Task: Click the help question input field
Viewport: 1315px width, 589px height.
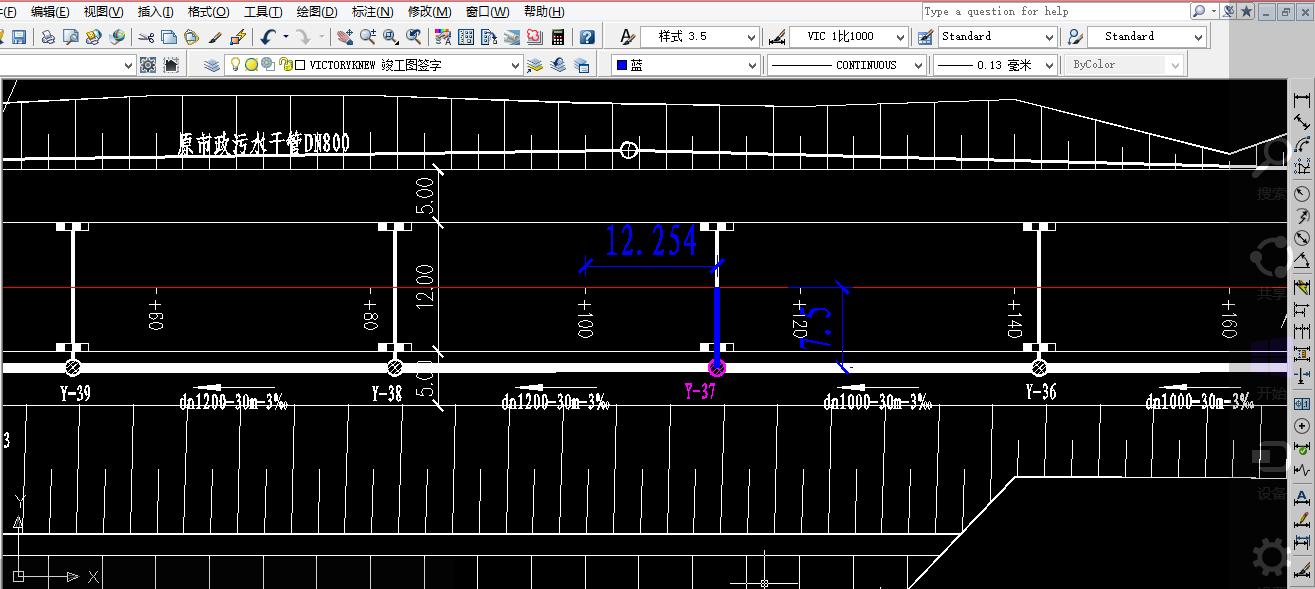Action: pyautogui.click(x=1054, y=12)
